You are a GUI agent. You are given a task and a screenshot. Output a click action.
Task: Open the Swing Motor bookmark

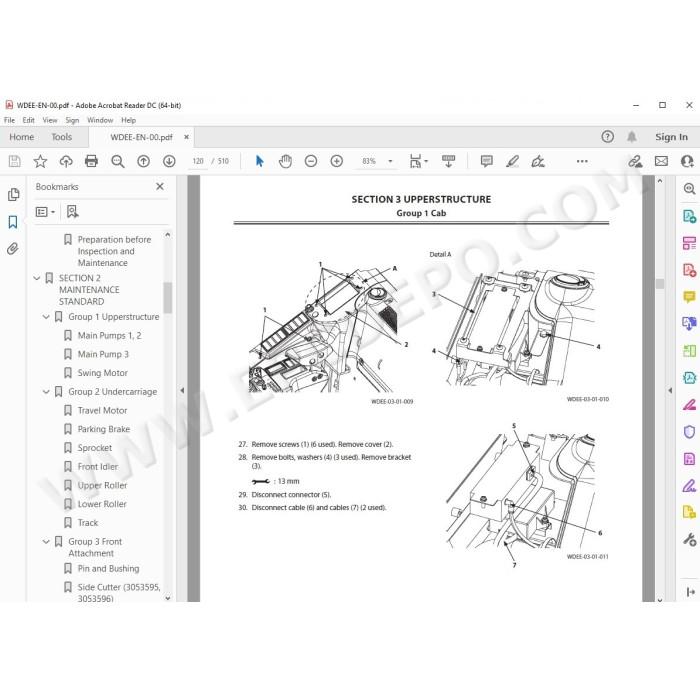coord(103,373)
